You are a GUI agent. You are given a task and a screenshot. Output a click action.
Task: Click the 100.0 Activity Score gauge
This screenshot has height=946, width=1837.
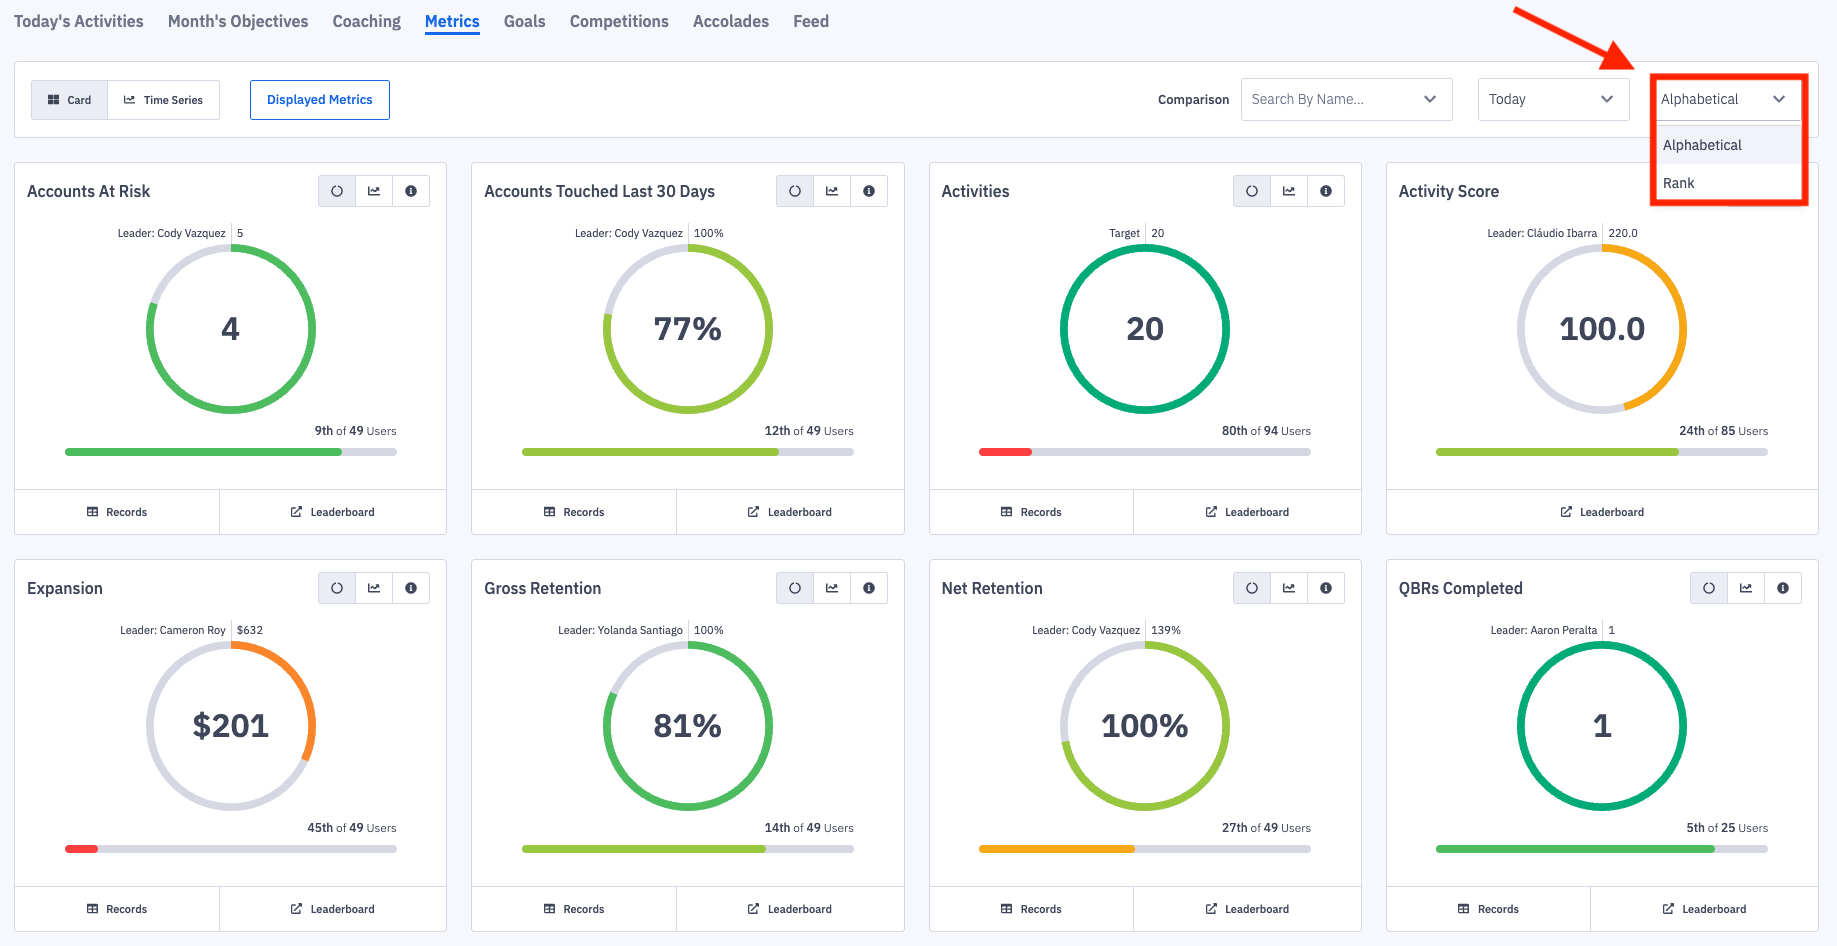(1602, 329)
